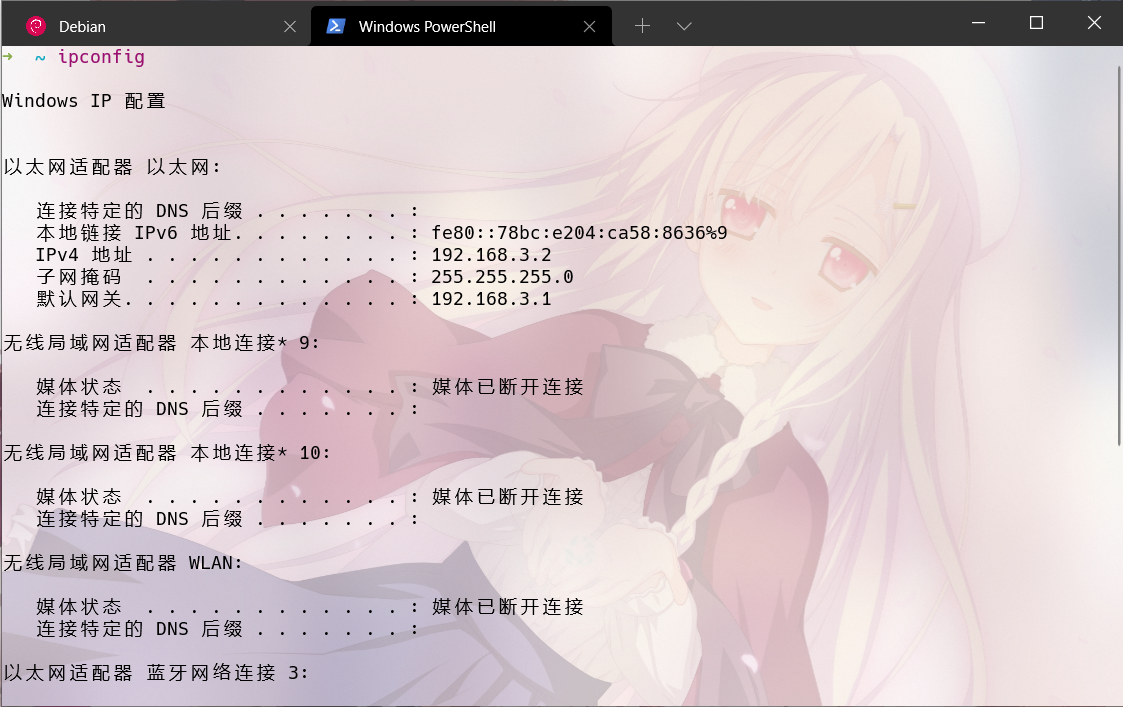Open a new tab with plus button
Image resolution: width=1123 pixels, height=707 pixels.
[642, 26]
